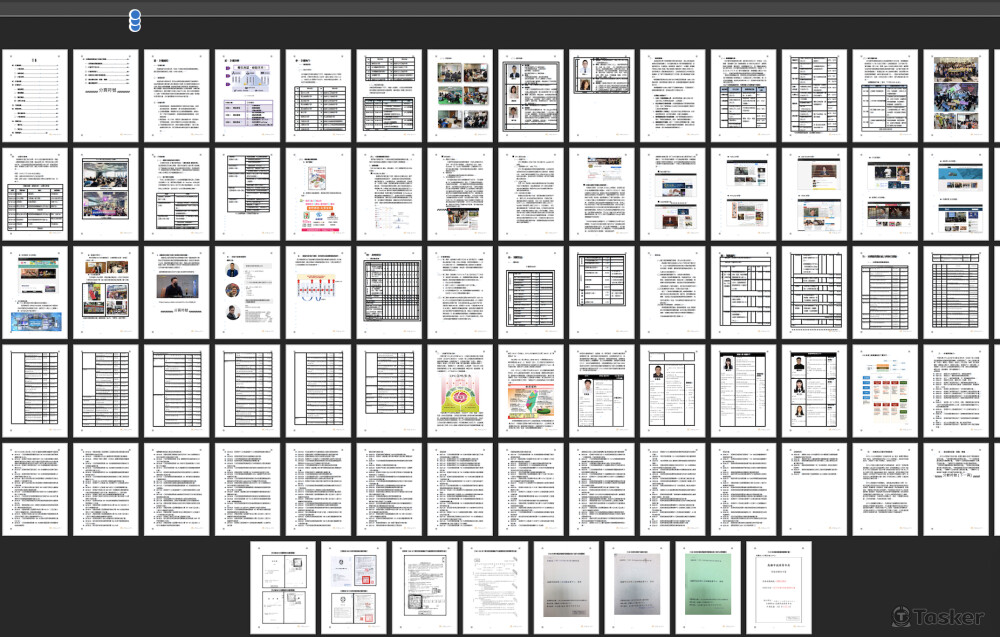Open the red-stamped certificates page in bottom row

354,588
